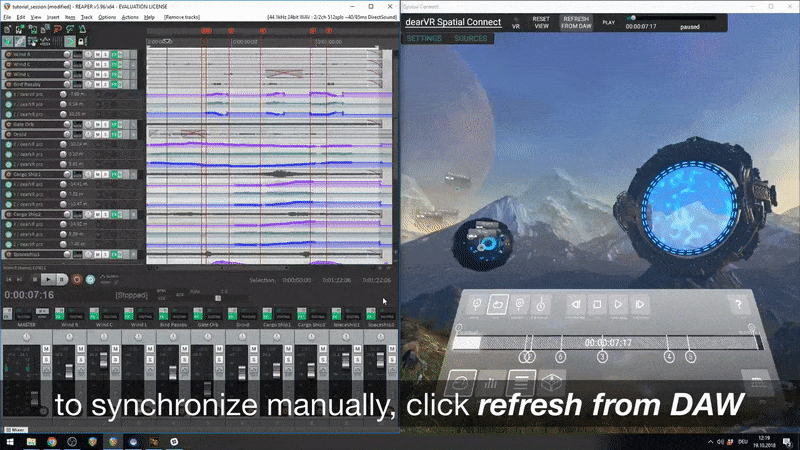Go to project start in REAPER transport
The height and width of the screenshot is (450, 800).
[9, 280]
